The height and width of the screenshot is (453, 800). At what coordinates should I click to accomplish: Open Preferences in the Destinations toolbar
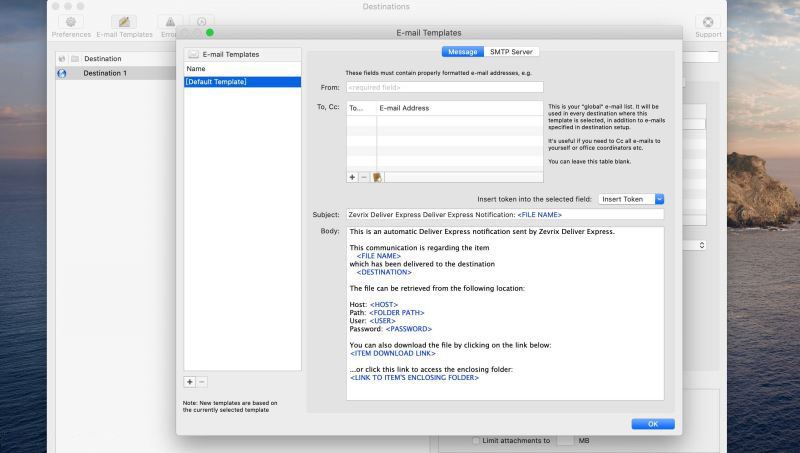click(x=71, y=27)
